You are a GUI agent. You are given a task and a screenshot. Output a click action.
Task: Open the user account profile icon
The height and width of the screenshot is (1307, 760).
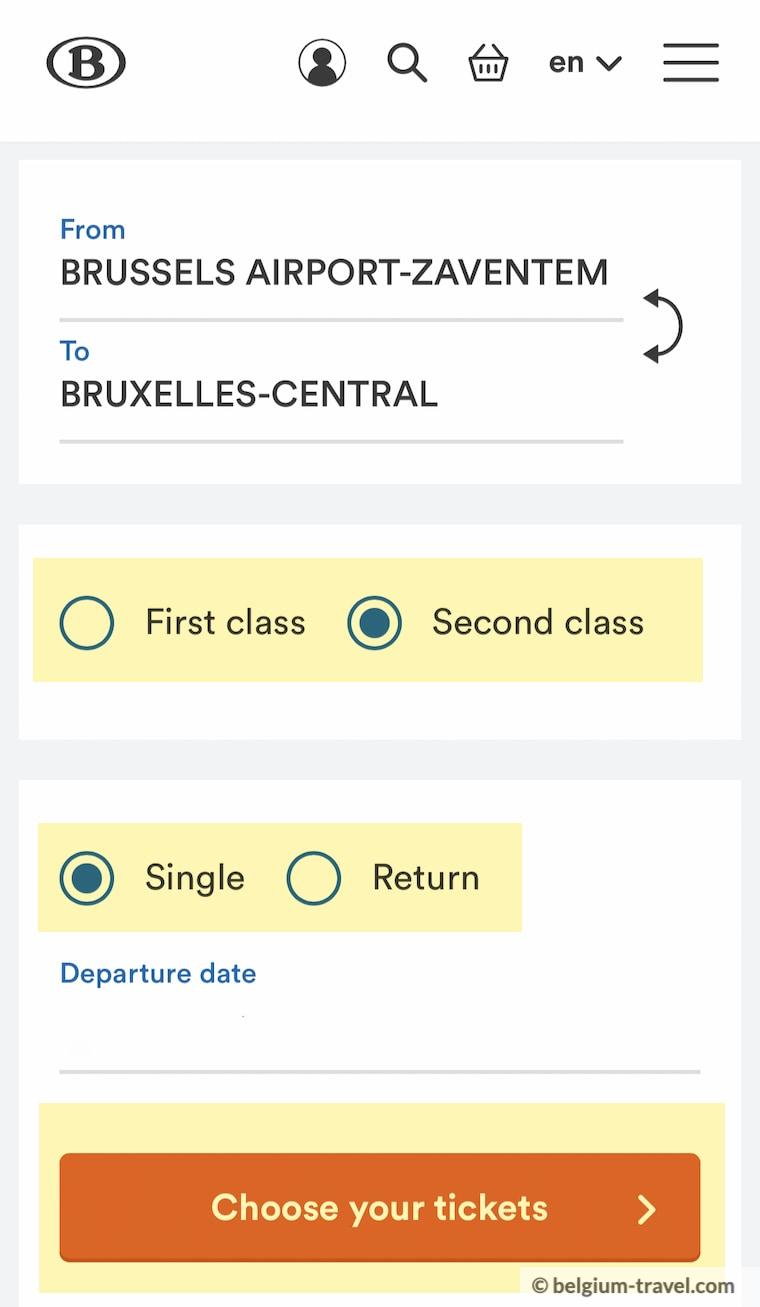point(322,62)
